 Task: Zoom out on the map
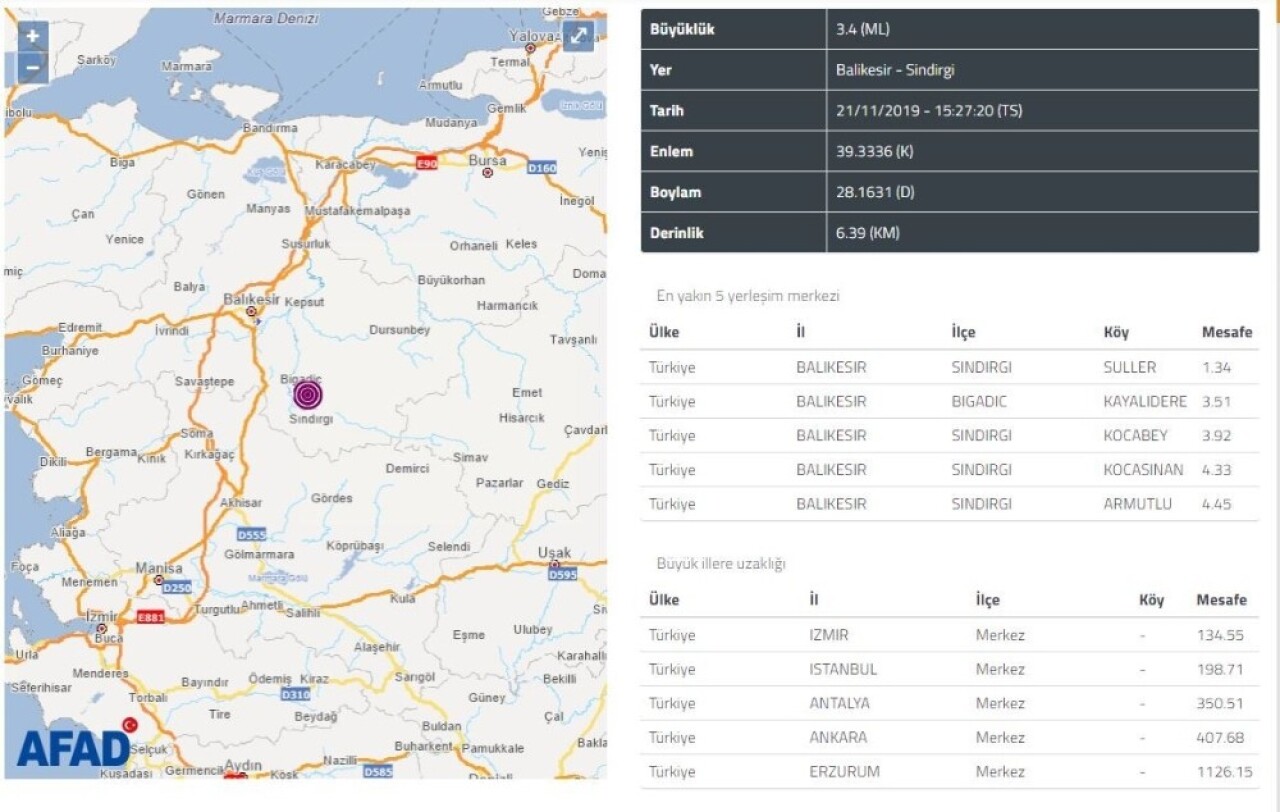click(x=32, y=67)
